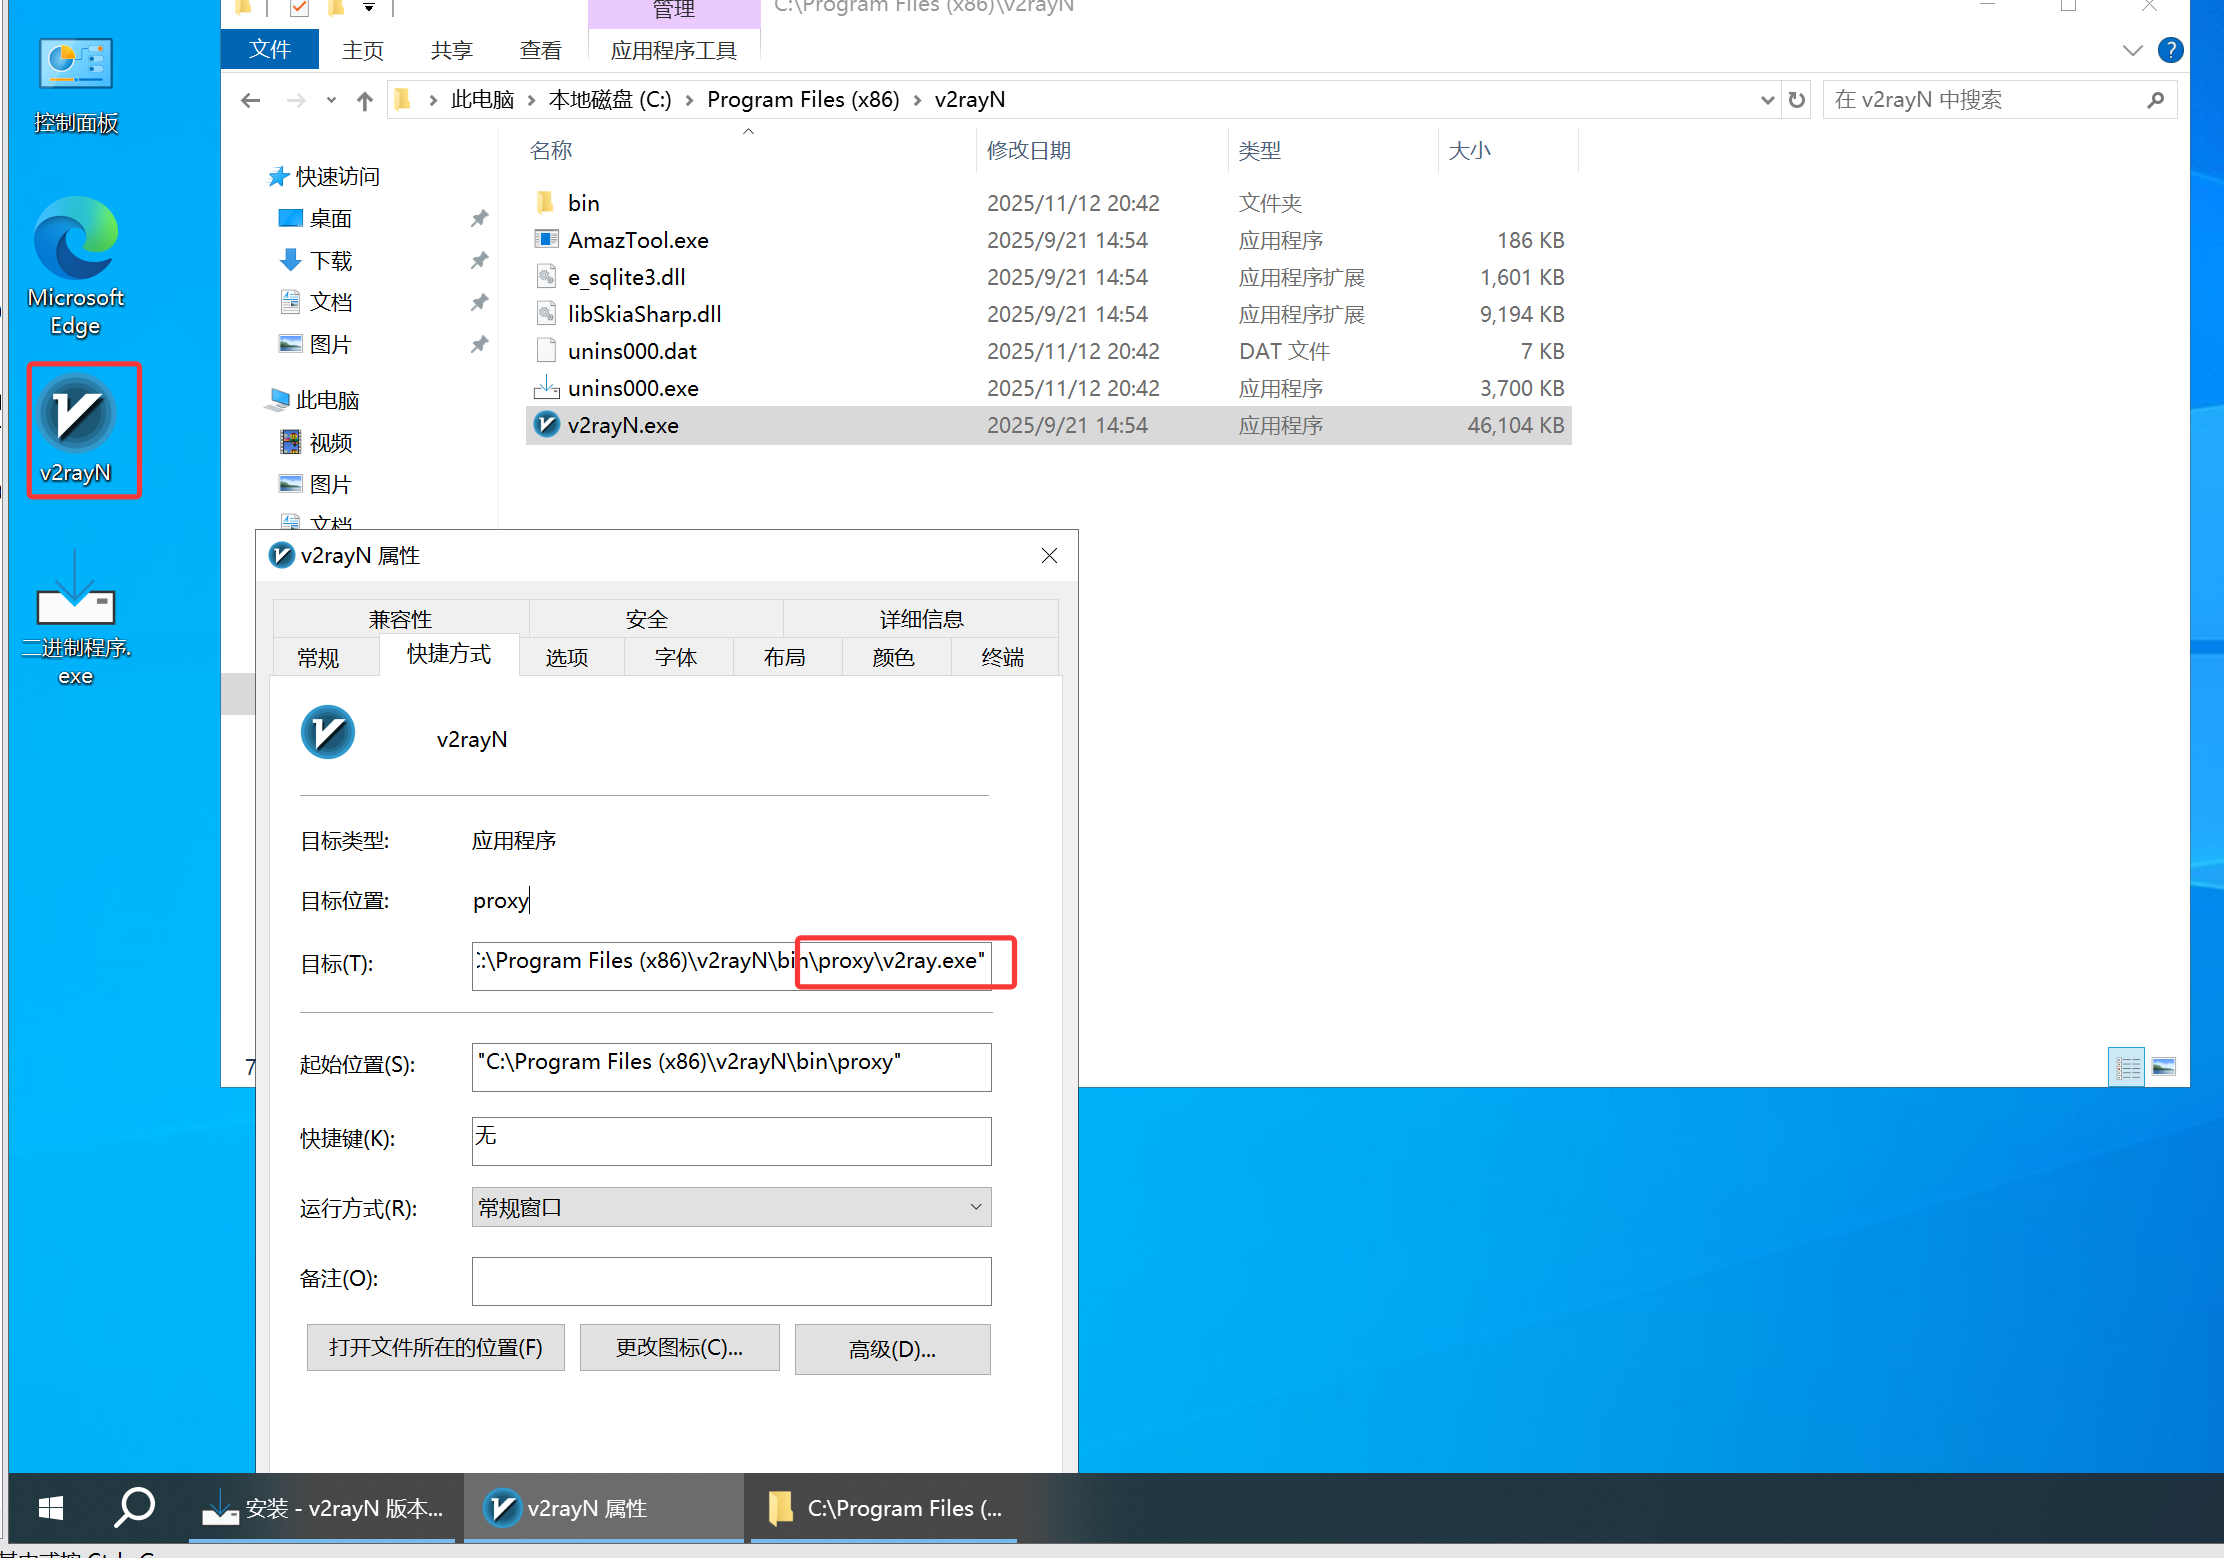
Task: Click in the 备注 input field
Action: (x=731, y=1280)
